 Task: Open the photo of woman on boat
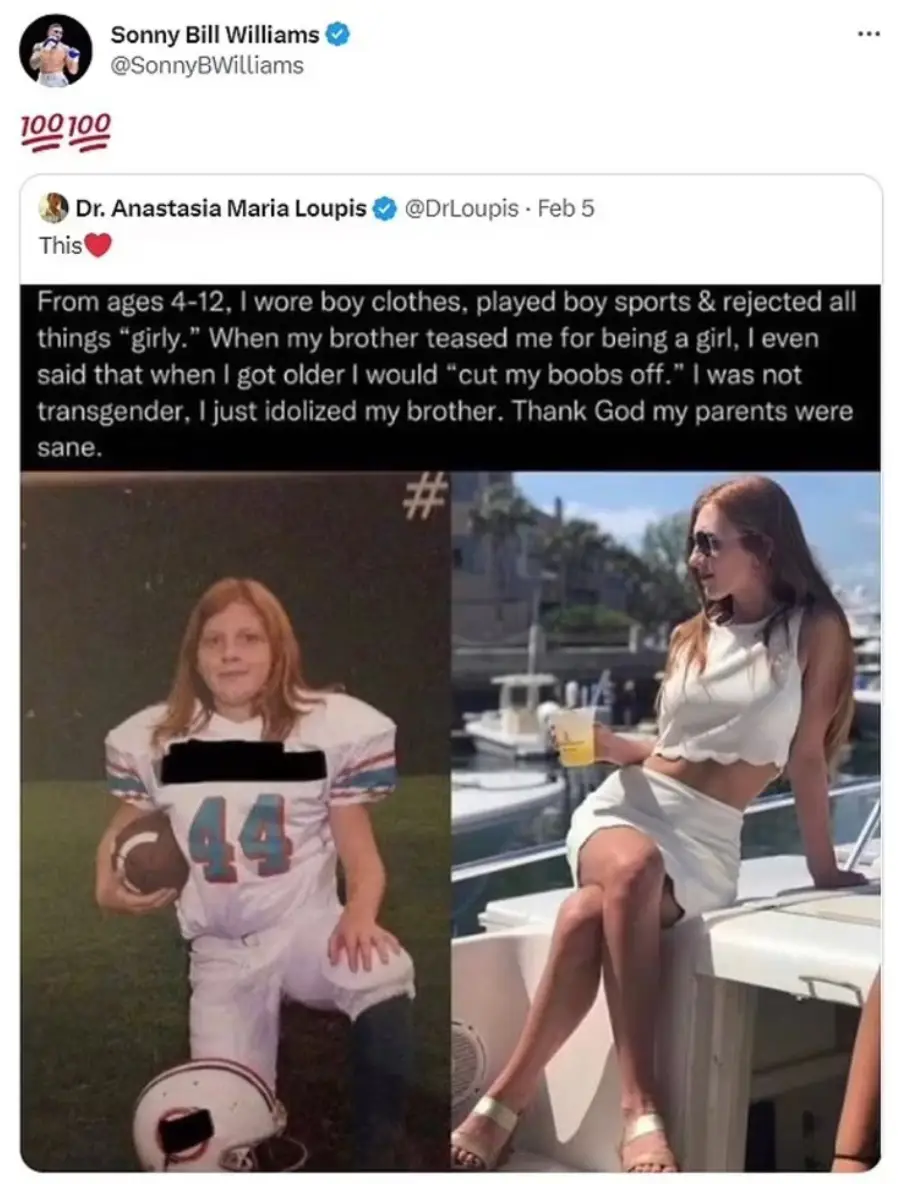(x=665, y=820)
